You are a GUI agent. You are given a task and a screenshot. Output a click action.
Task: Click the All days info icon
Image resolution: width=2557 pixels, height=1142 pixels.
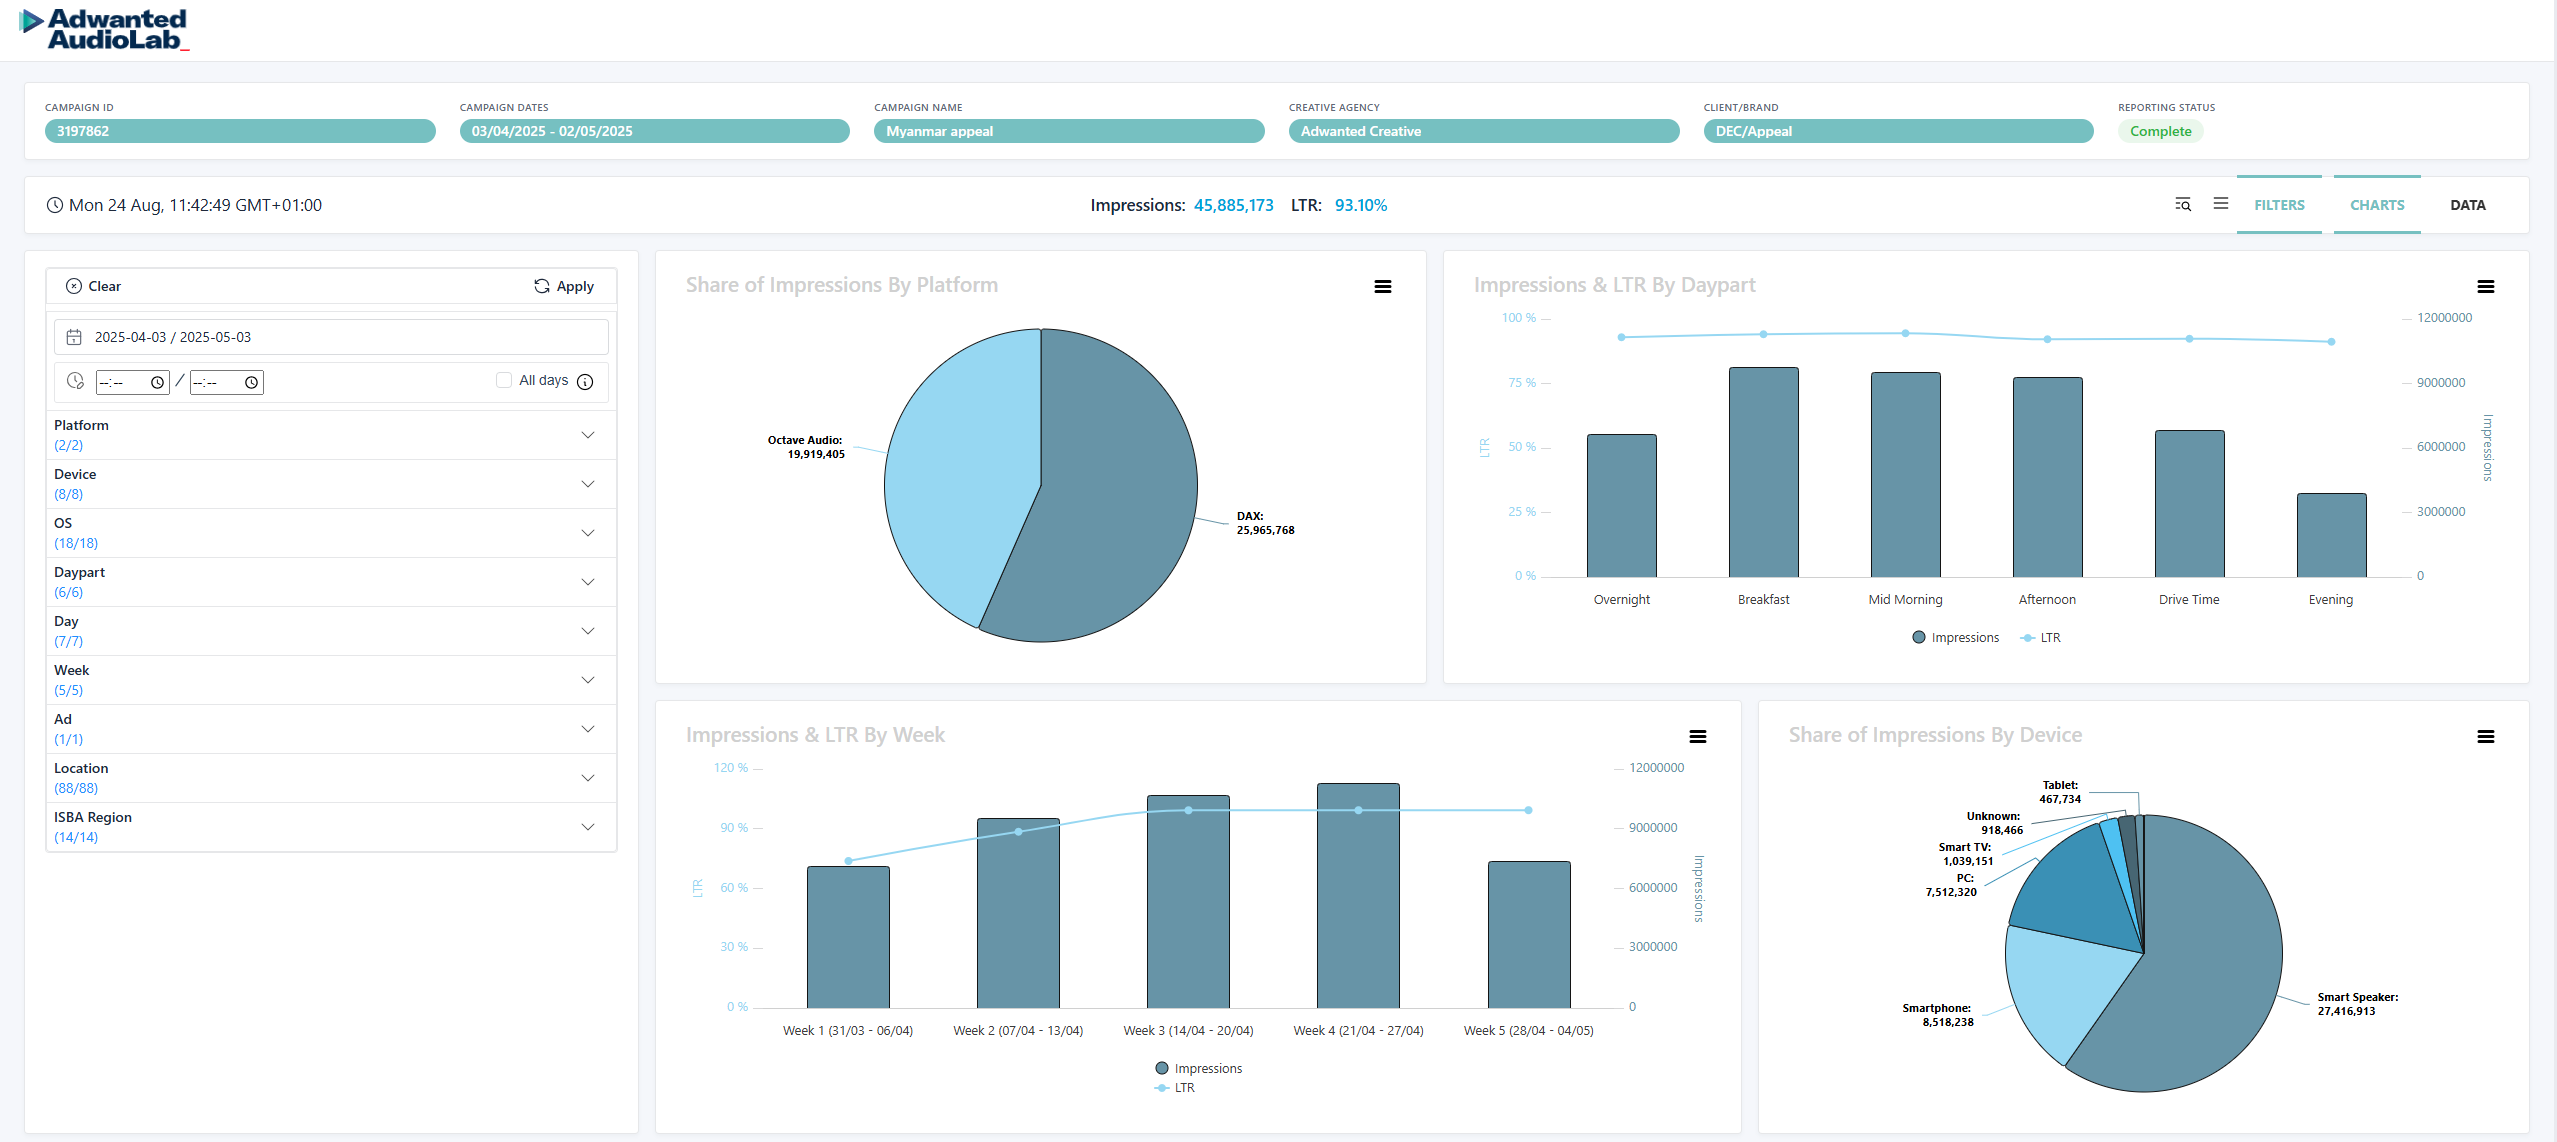click(585, 382)
